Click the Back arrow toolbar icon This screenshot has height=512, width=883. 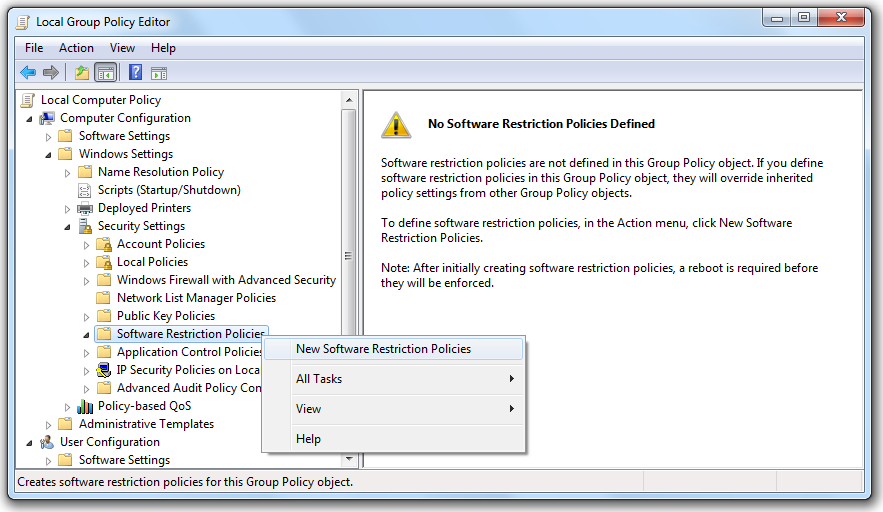tap(28, 73)
